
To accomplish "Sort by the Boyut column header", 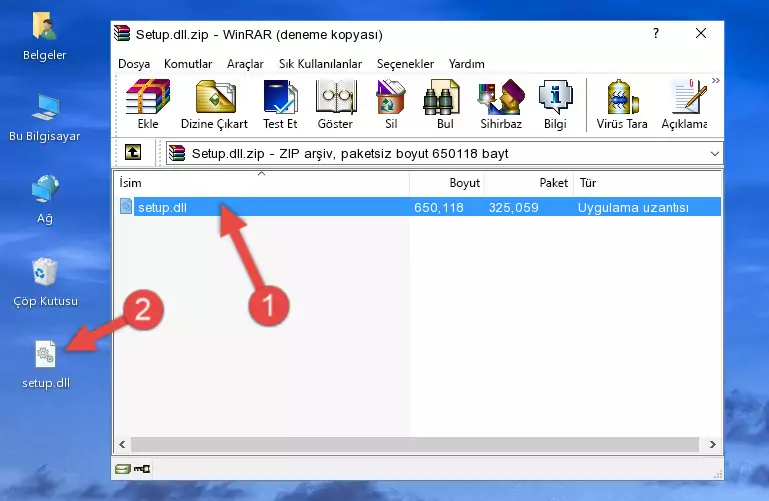I will coord(447,183).
